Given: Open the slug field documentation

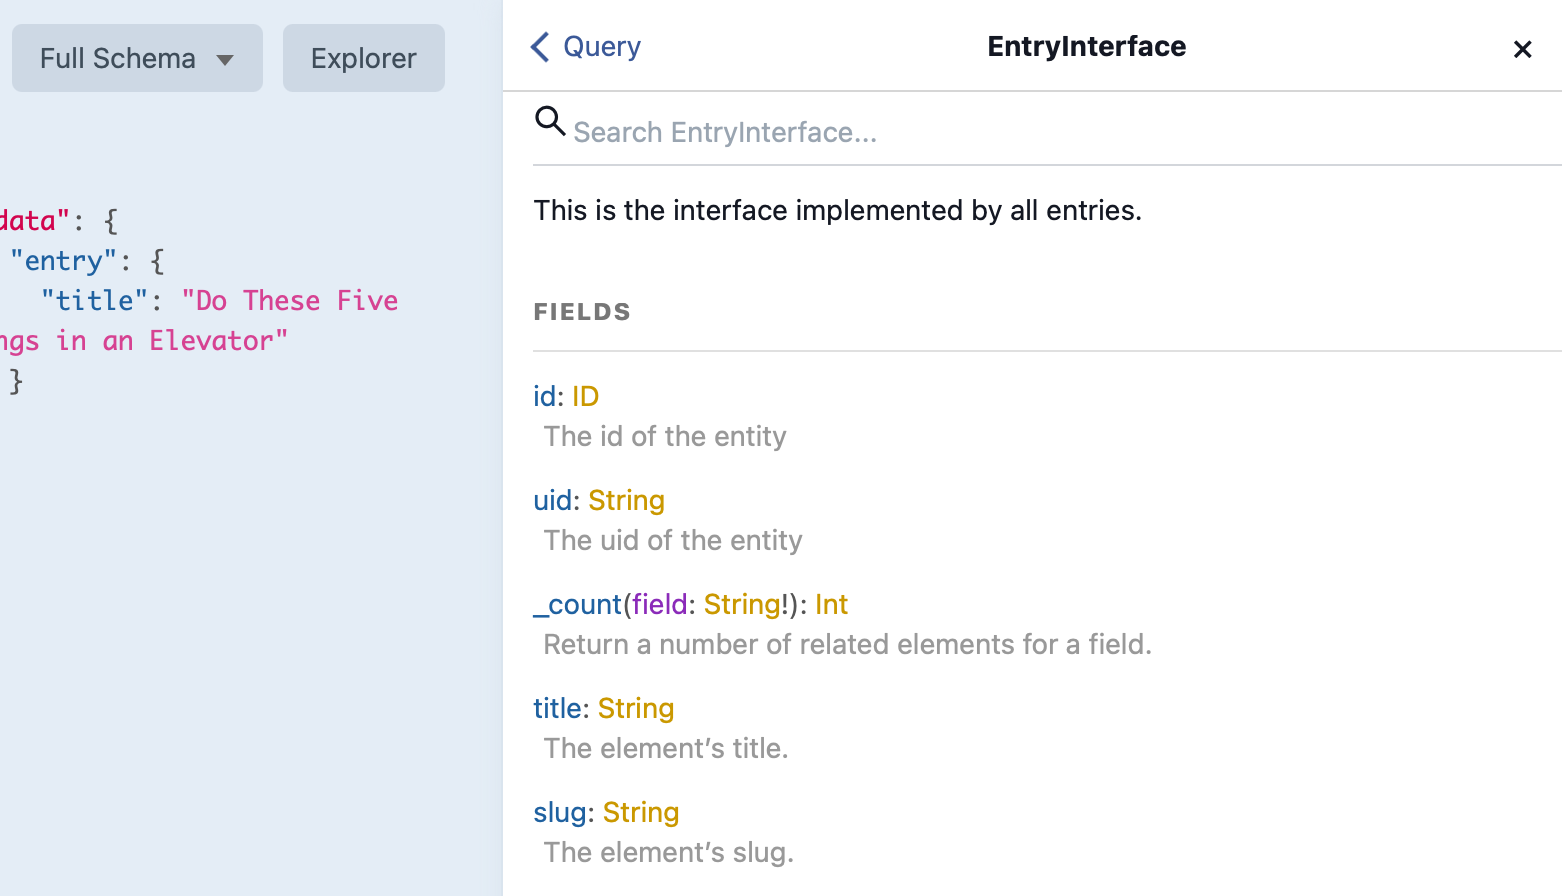Looking at the screenshot, I should tap(560, 813).
